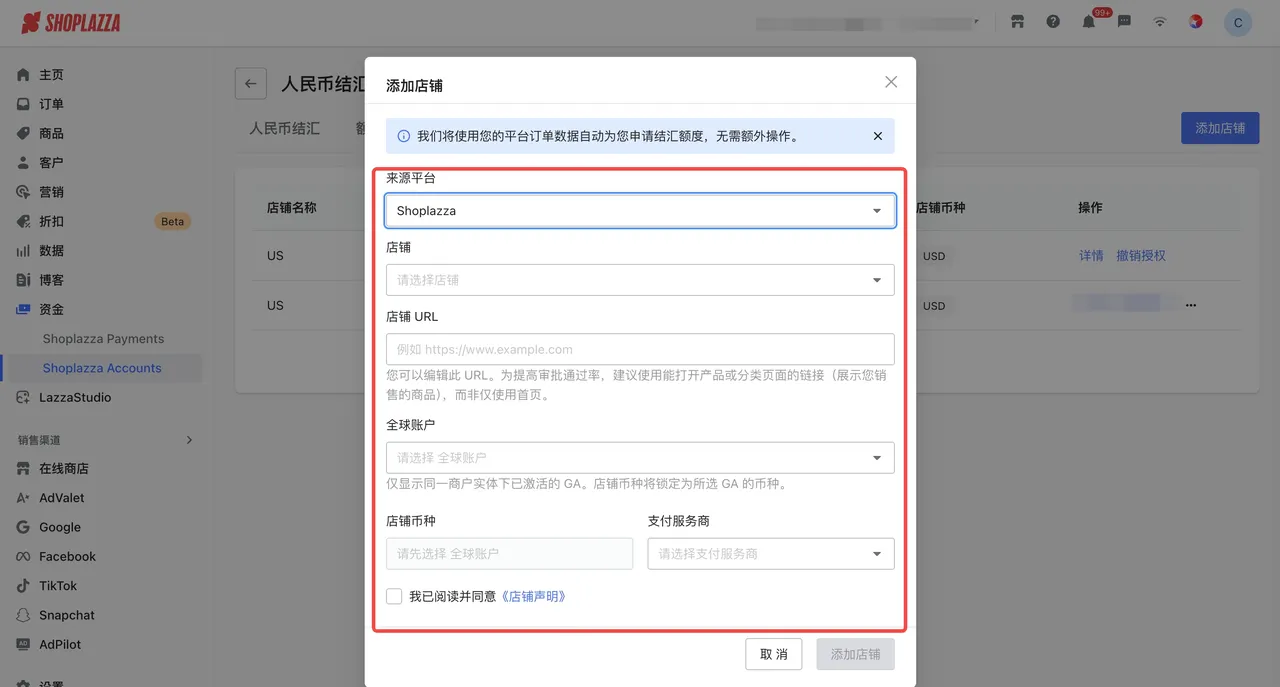This screenshot has width=1280, height=687.
Task: Click the 在线商店 store icon
Action: coord(23,468)
